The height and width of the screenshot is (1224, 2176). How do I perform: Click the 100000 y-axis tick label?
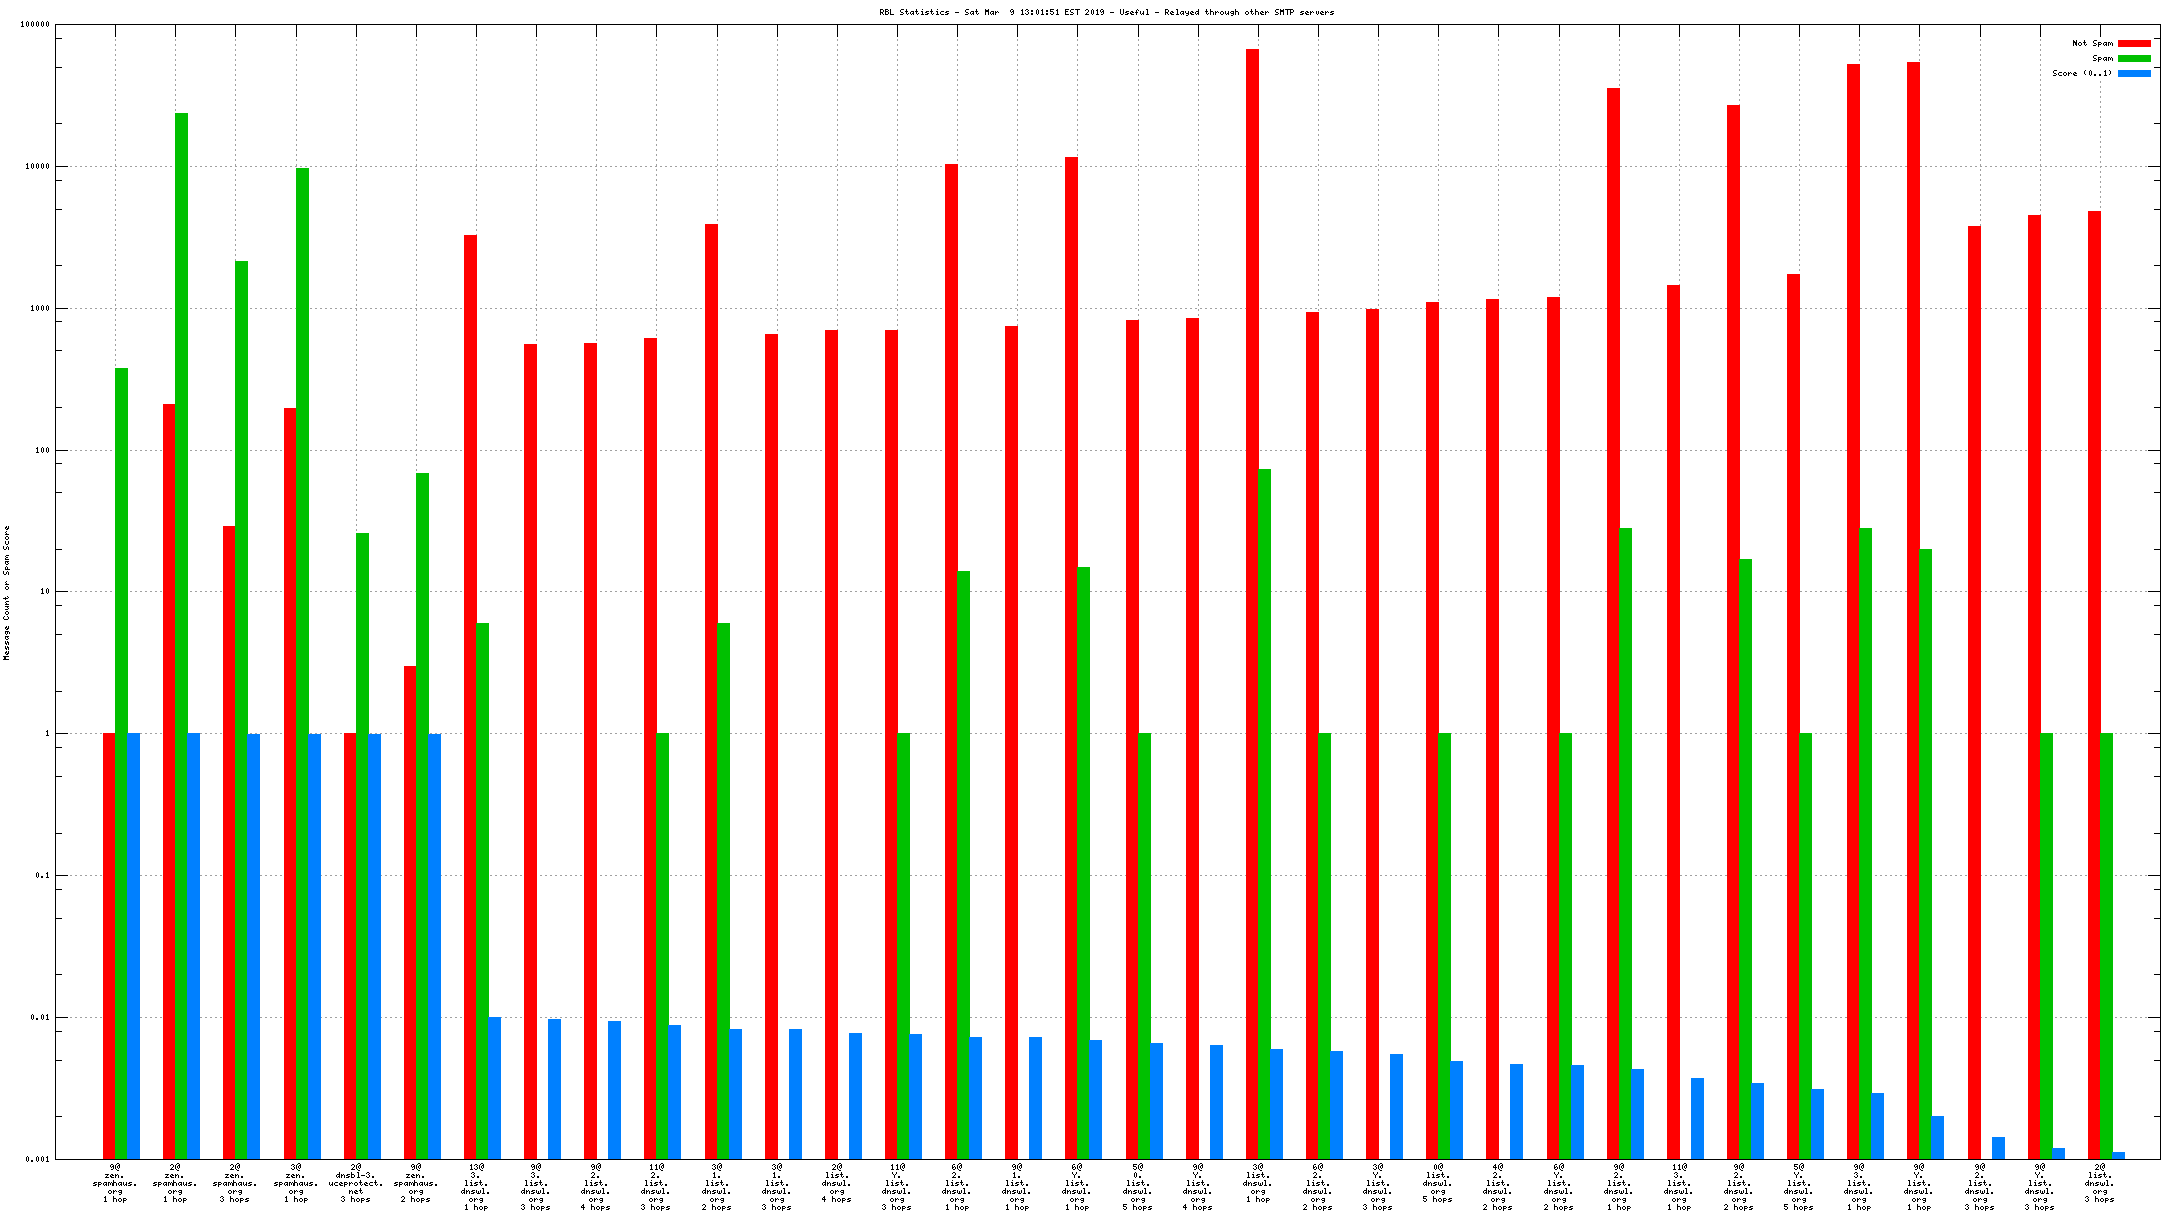click(x=35, y=25)
